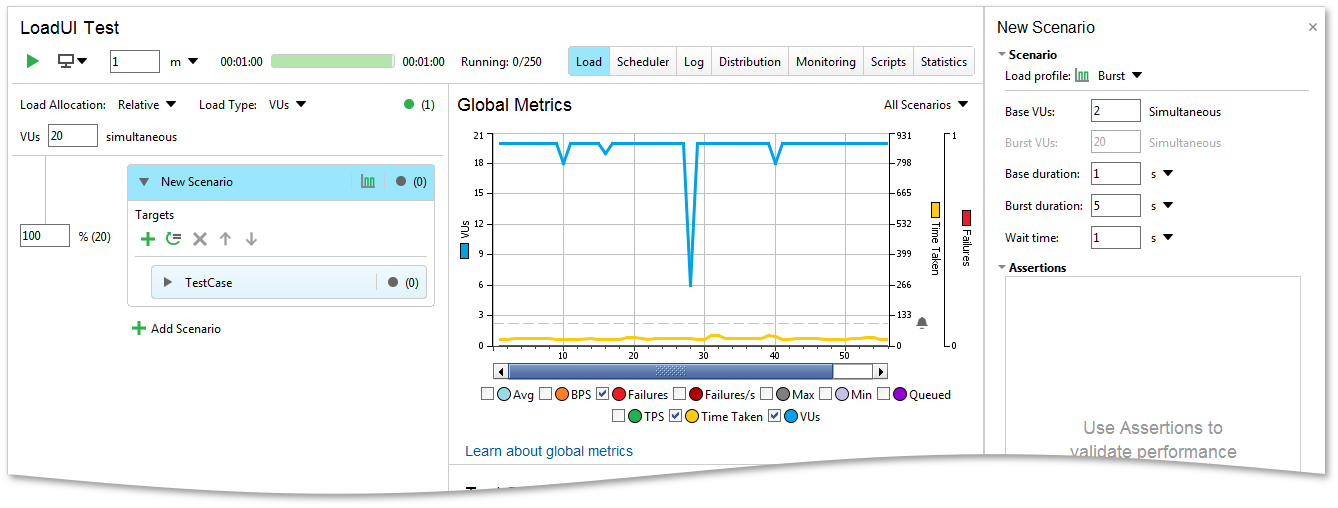Click chart scrollbar left arrow

[501, 371]
